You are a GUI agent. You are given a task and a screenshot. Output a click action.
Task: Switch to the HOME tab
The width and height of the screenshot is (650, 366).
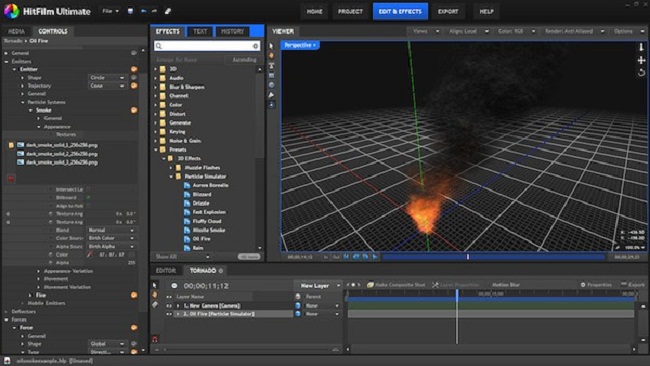click(x=315, y=12)
